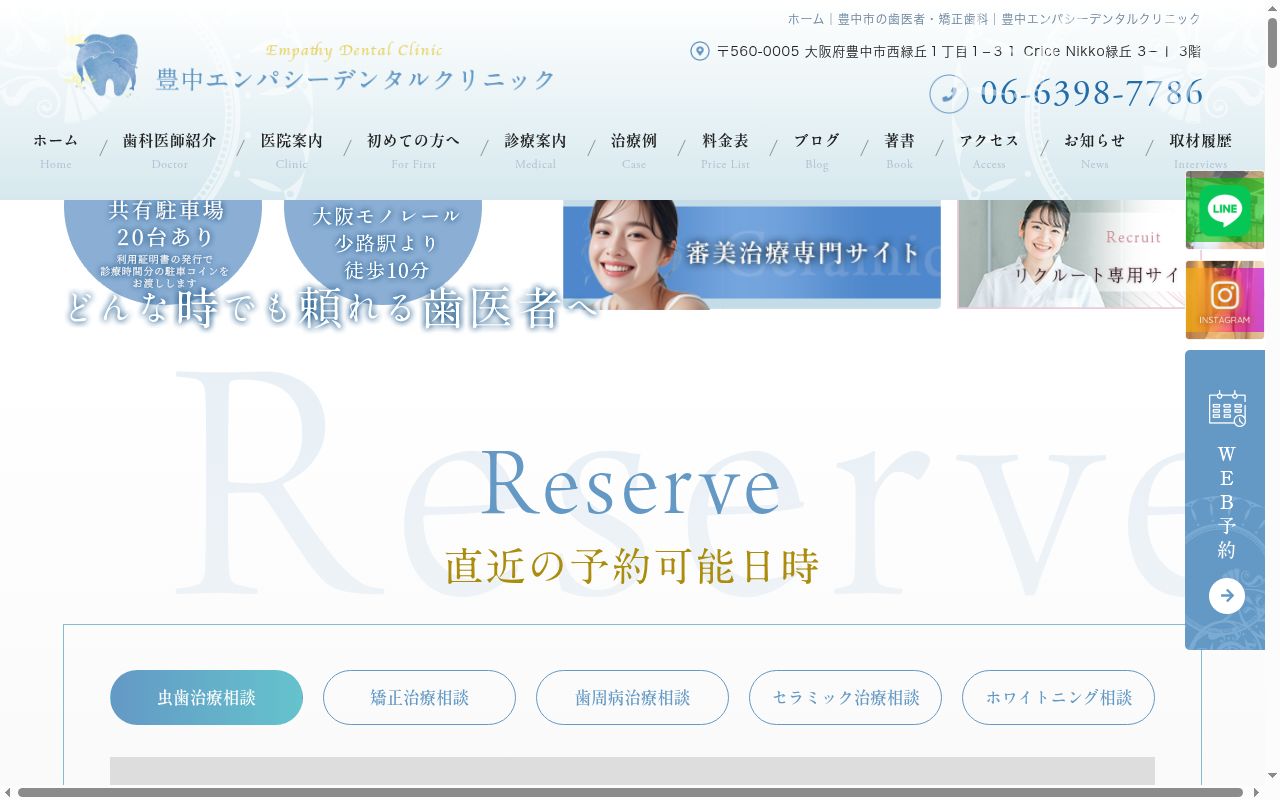Open 初めての方へ For First menu
This screenshot has height=800, width=1280.
point(414,150)
